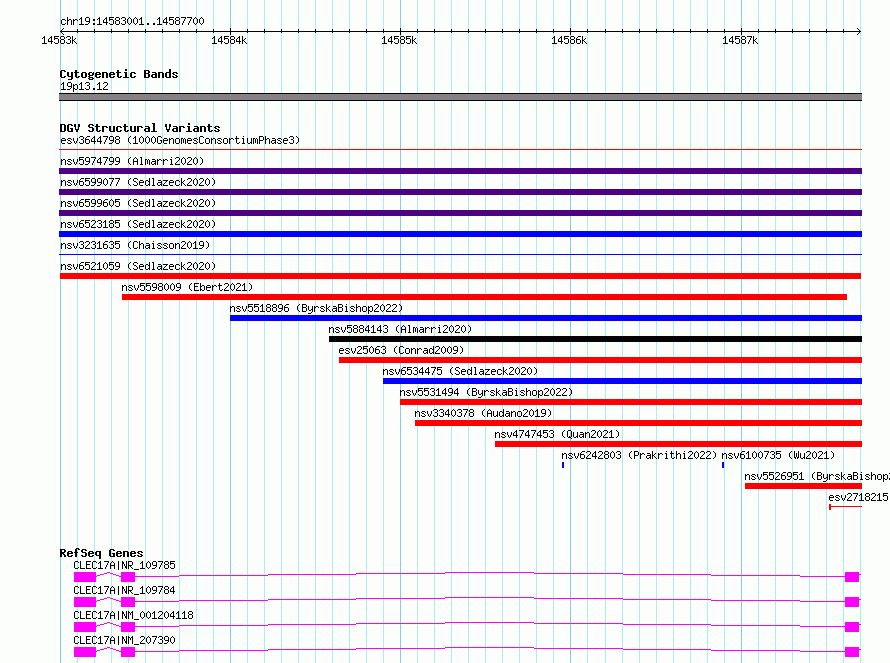Click the first exon block of CLEC17A|NR_109784
This screenshot has width=890, height=663.
pos(85,602)
